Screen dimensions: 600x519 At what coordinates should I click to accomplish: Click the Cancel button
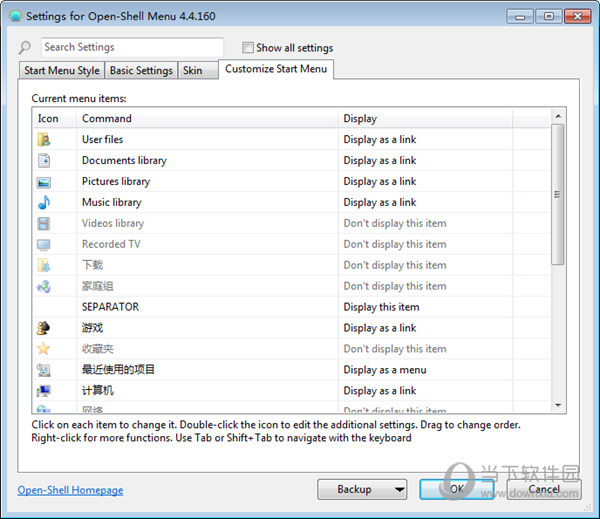[544, 489]
